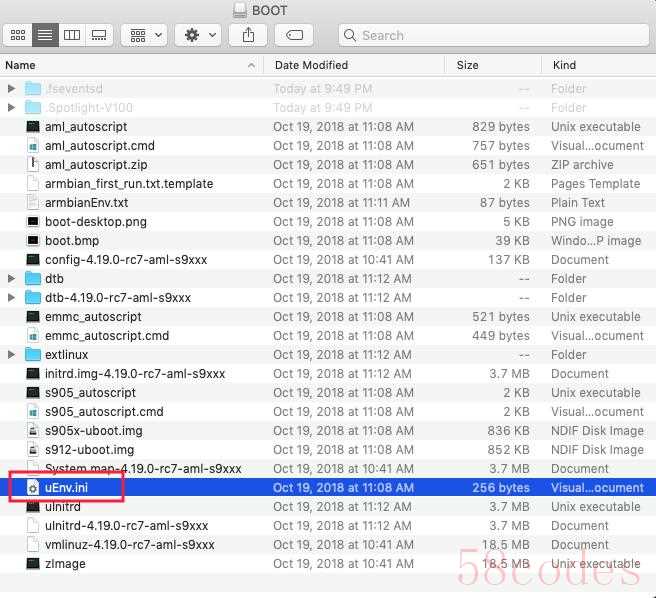Switch to list view in toolbar
The width and height of the screenshot is (656, 598).
(45, 35)
